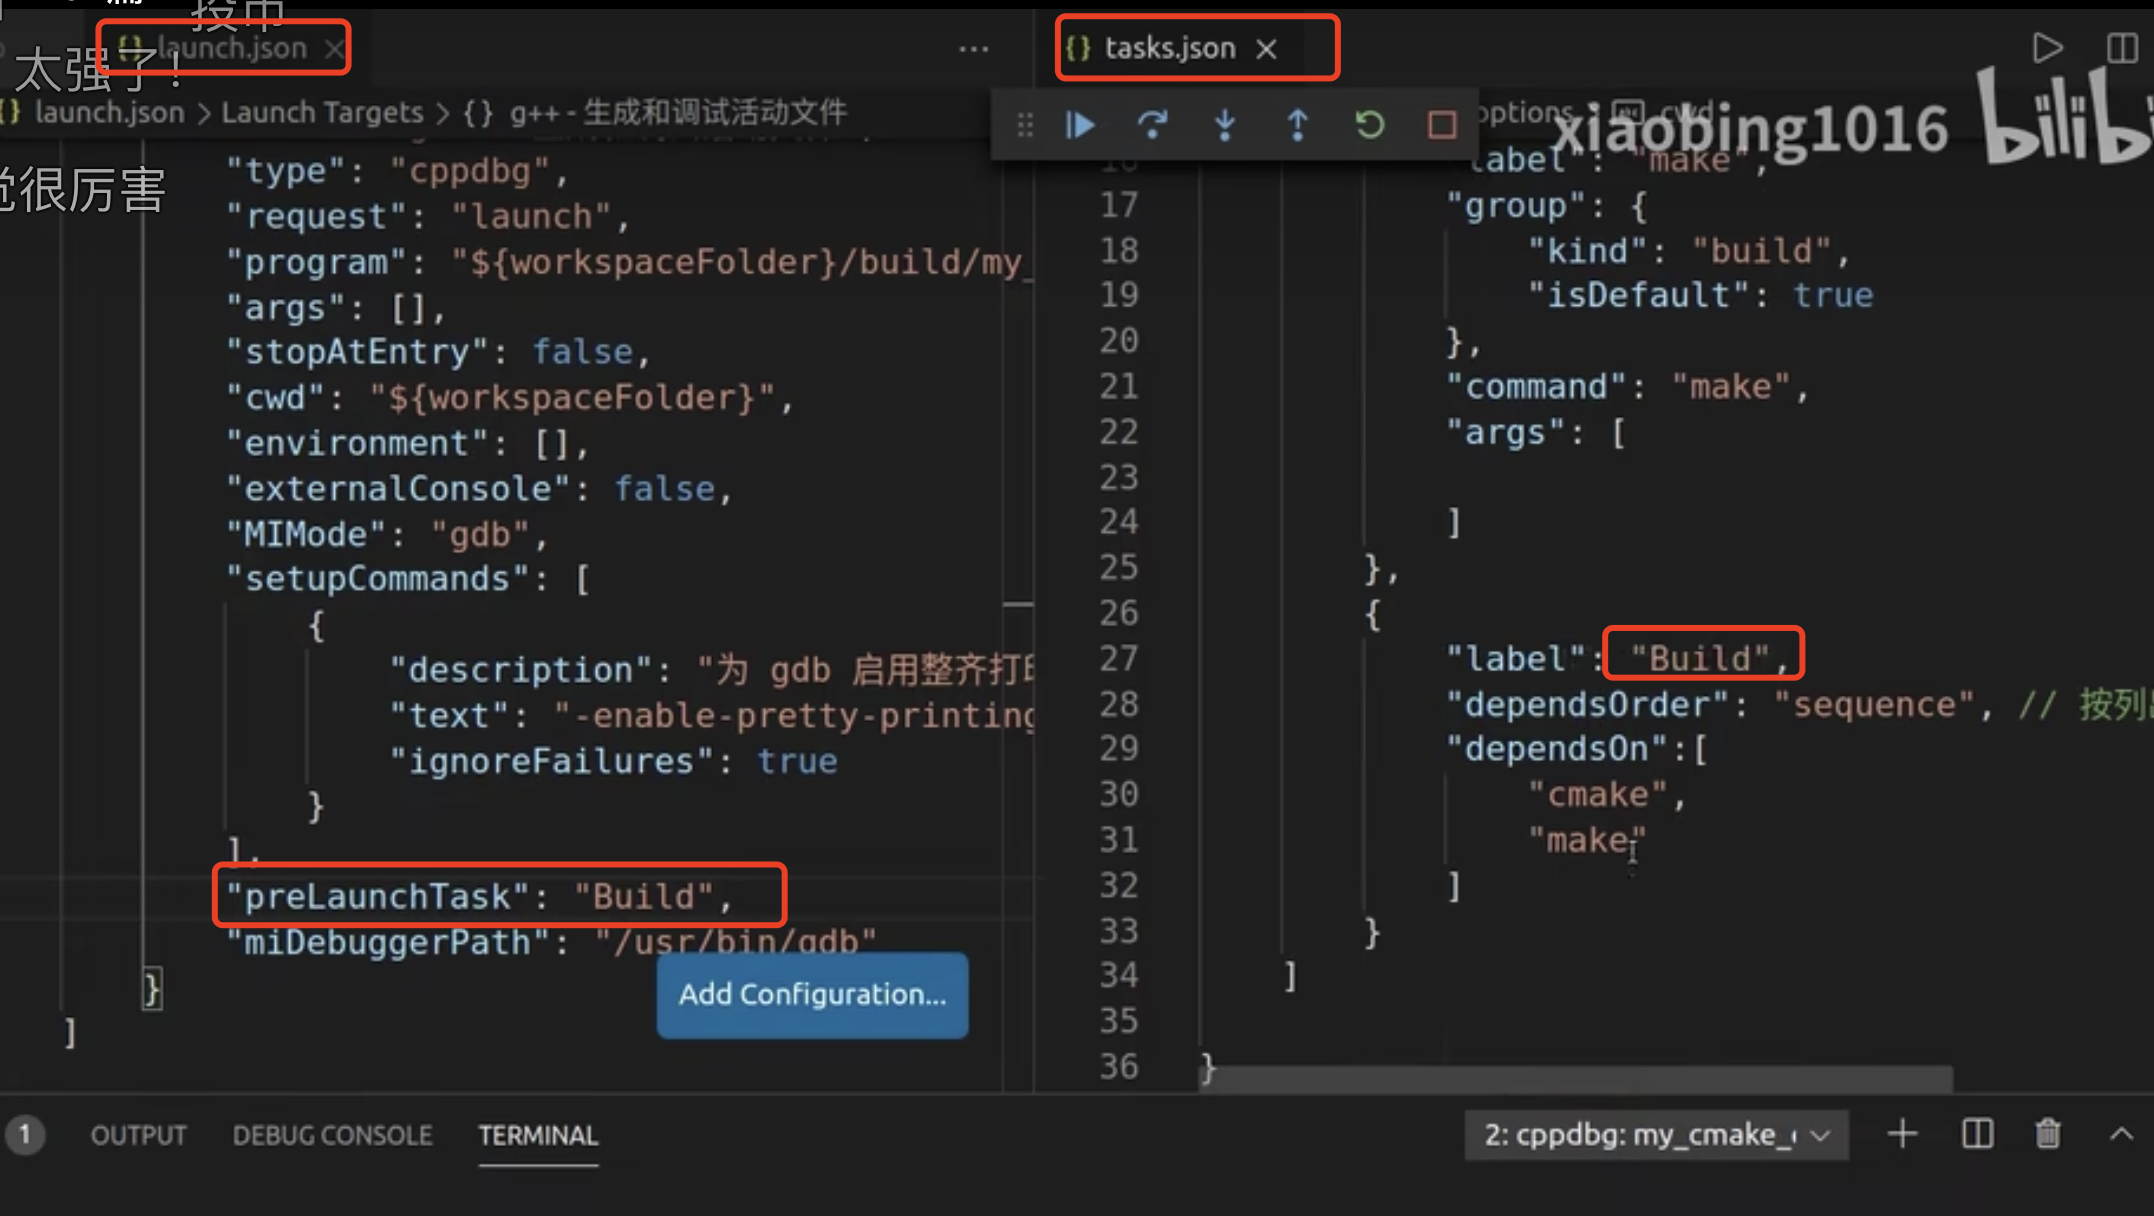Click "label": "Build" on line 27
The image size is (2154, 1216).
[x=1617, y=658]
